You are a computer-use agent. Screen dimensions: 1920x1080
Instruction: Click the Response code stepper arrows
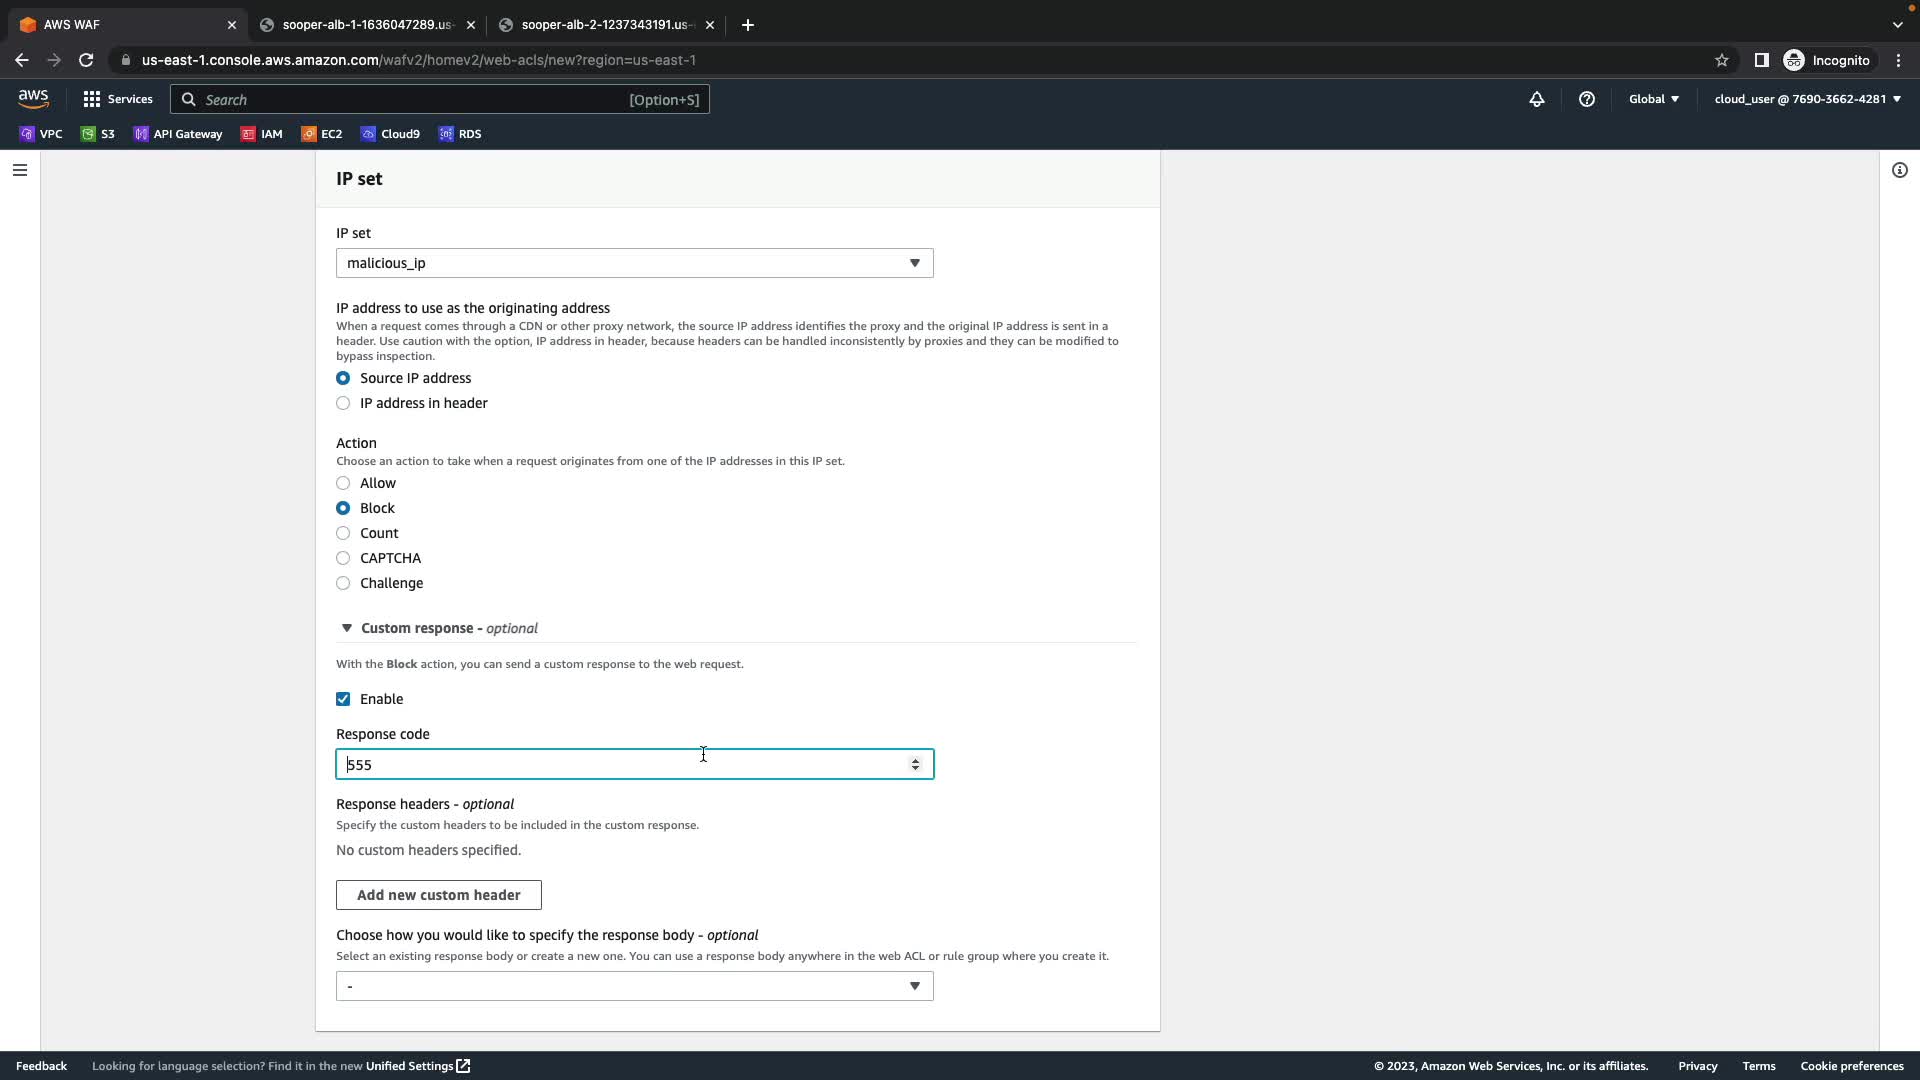tap(915, 764)
